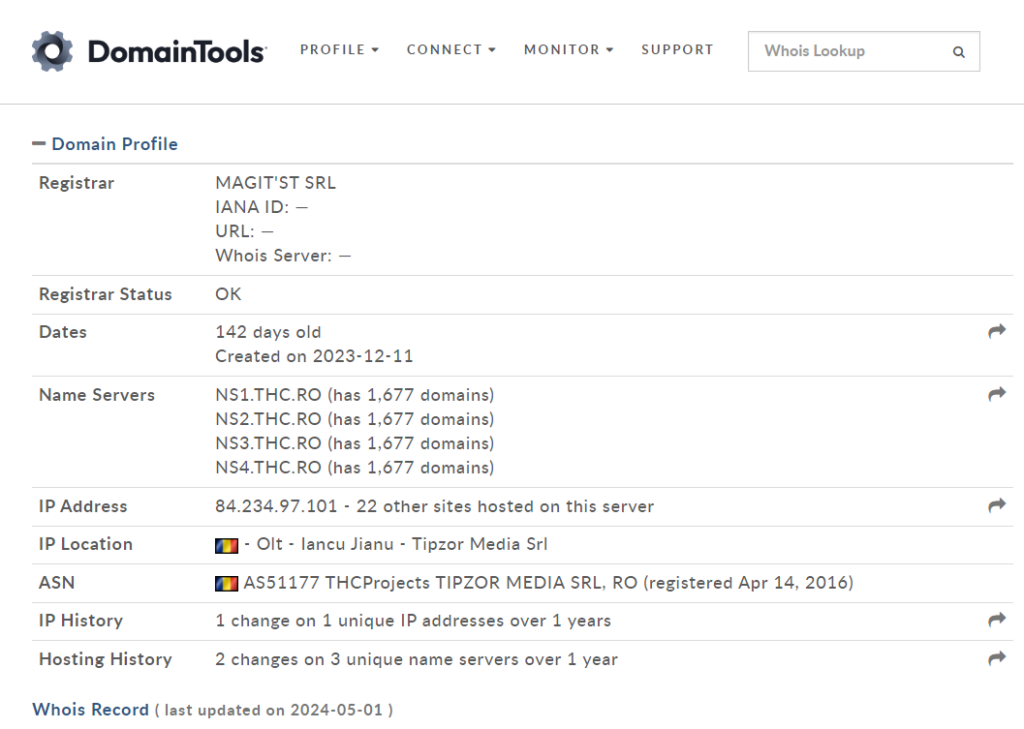Open the Monitor dropdown menu
The image size is (1024, 729).
(x=568, y=50)
